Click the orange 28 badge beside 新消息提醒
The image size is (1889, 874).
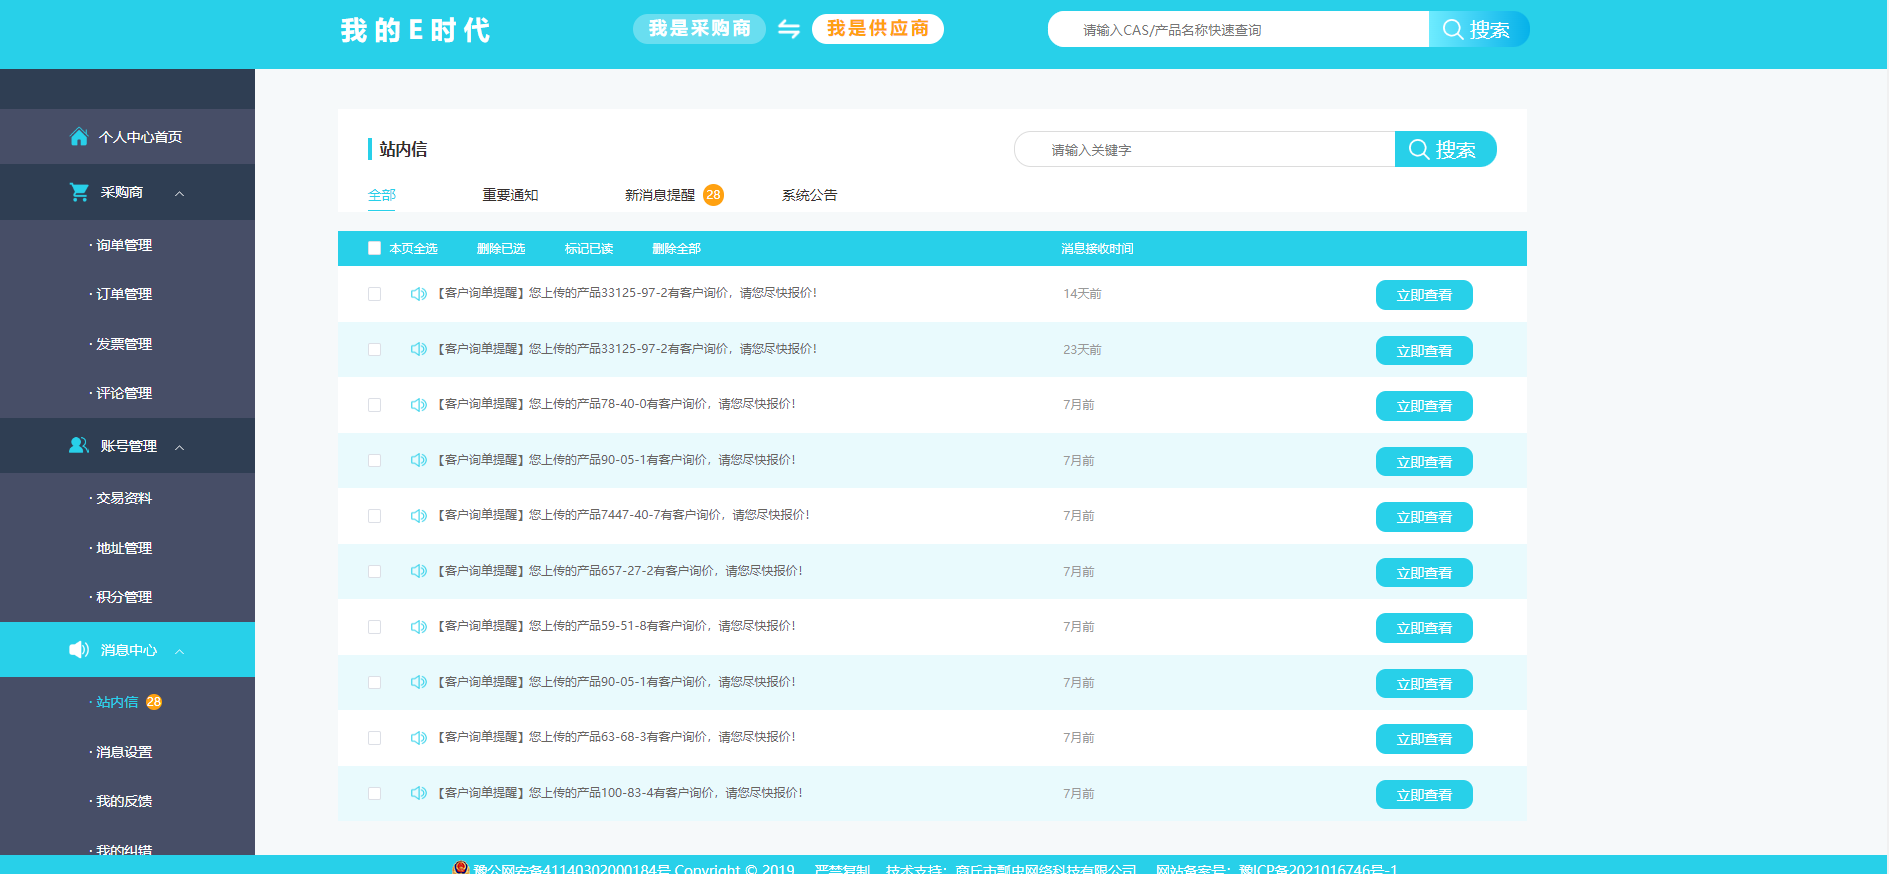(x=713, y=195)
